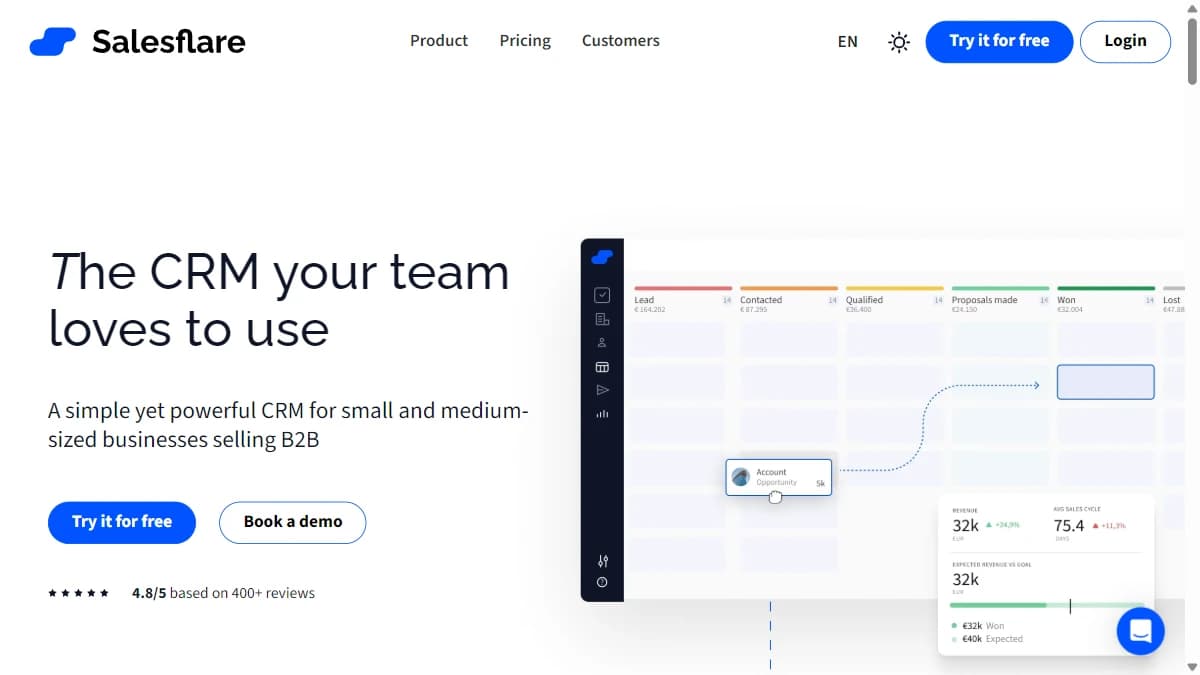Screen dimensions: 1200x675
Task: Click the Proposals made column header
Action: (x=984, y=300)
